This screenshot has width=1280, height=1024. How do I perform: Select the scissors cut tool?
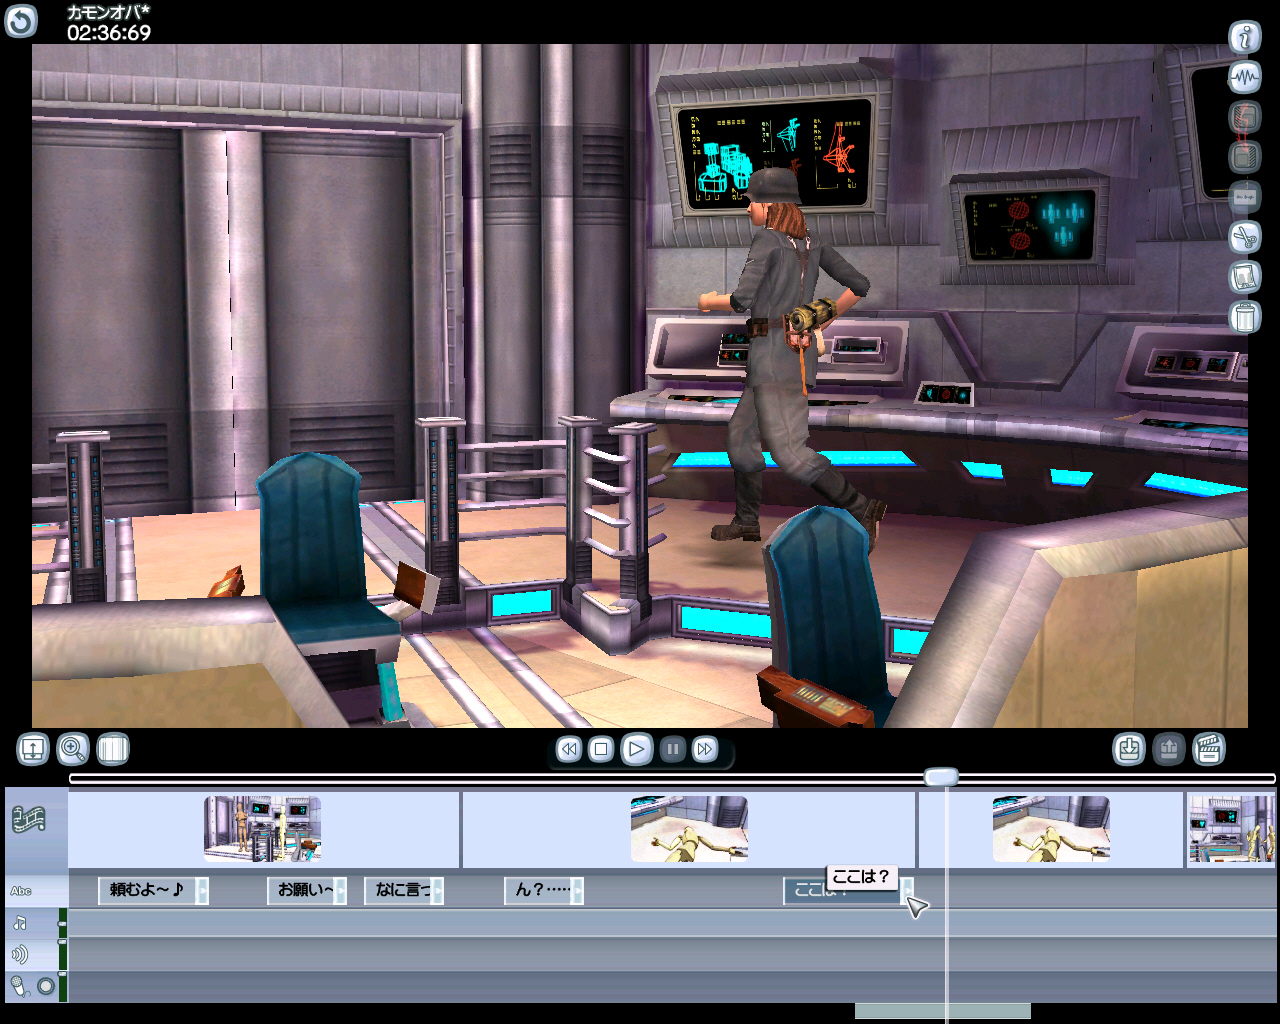coord(1245,237)
